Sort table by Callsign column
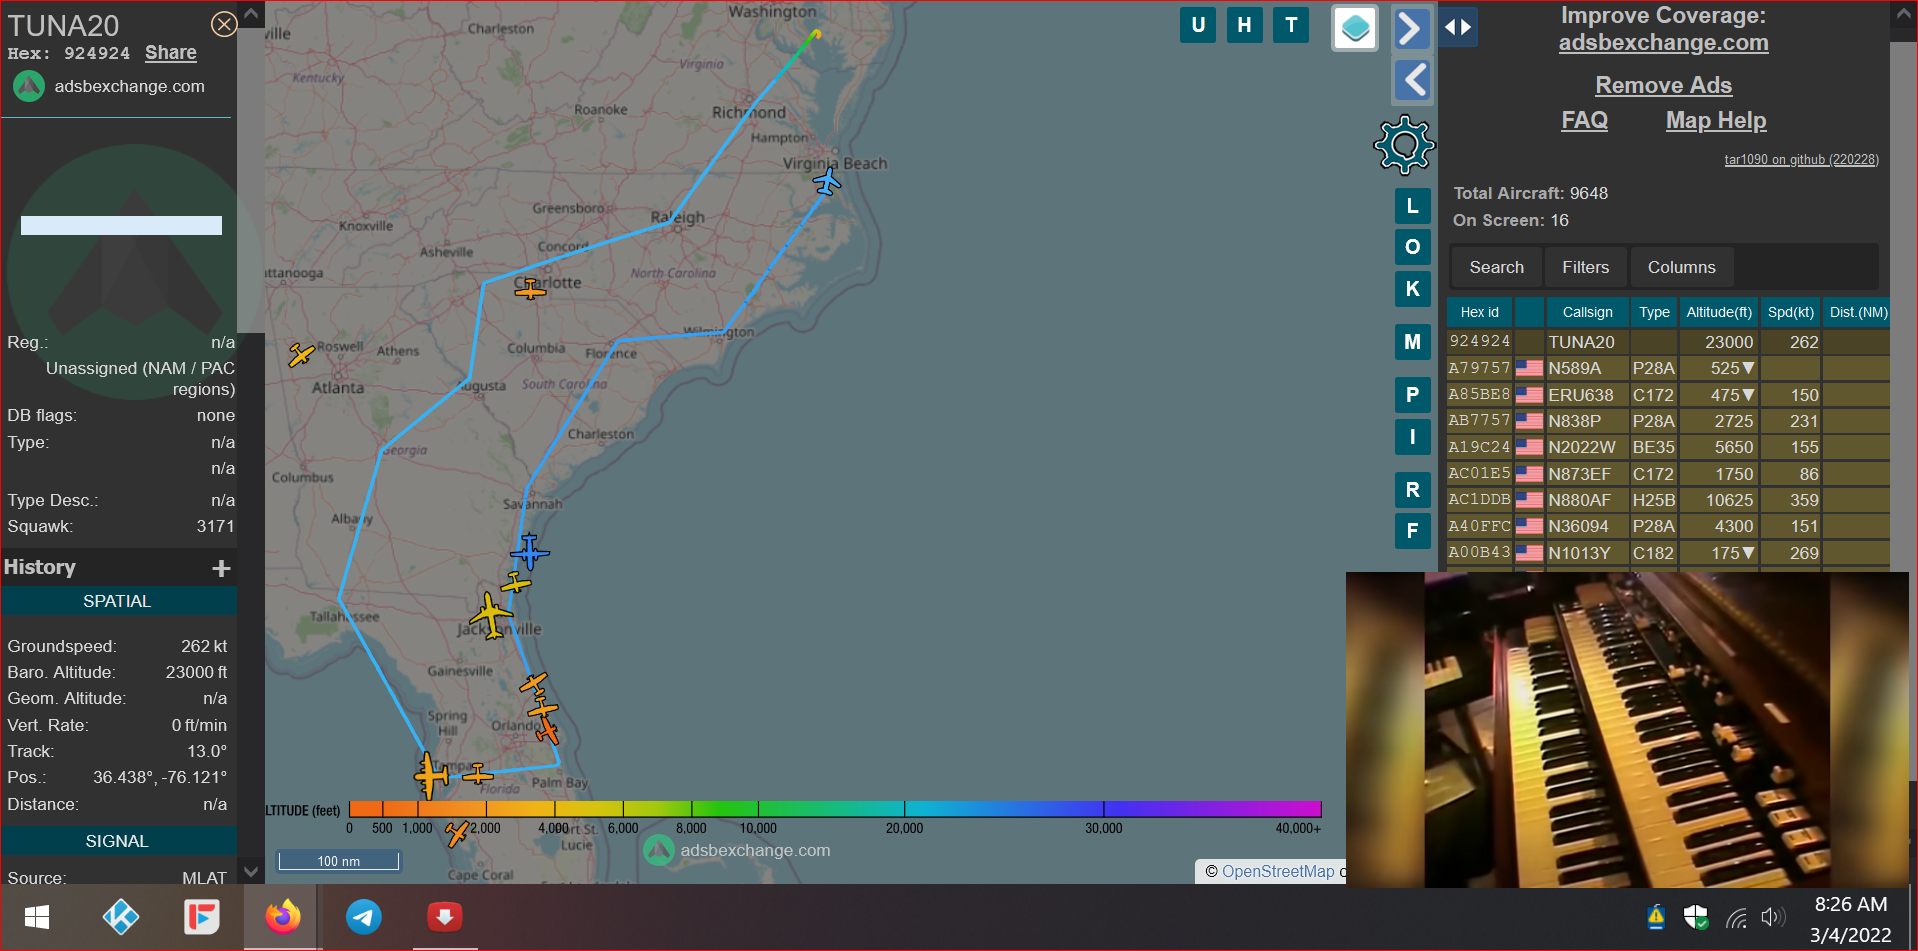The width and height of the screenshot is (1918, 951). (x=1587, y=312)
